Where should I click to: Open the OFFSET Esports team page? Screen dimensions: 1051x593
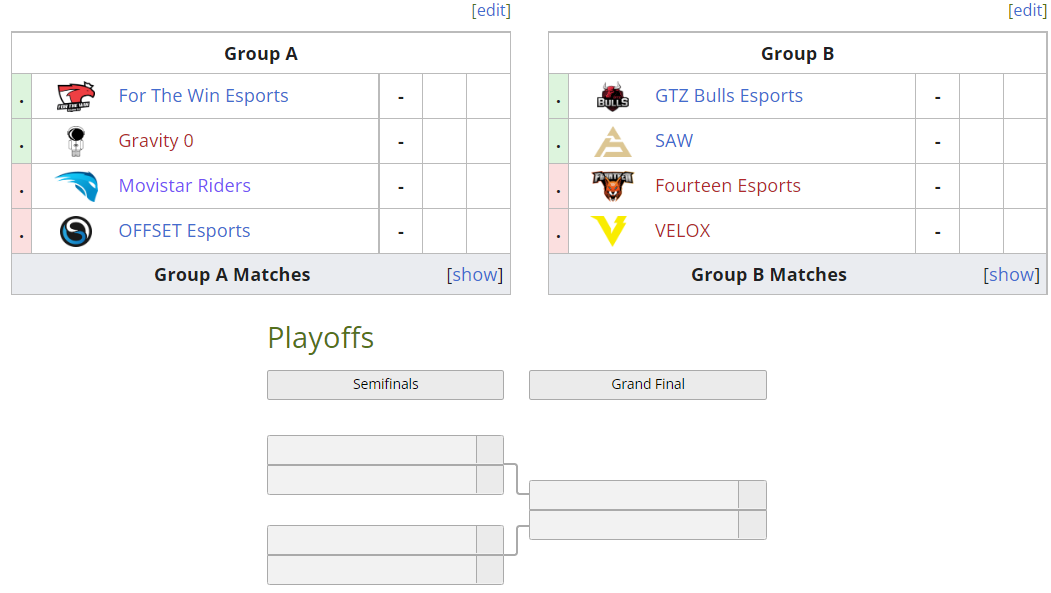click(x=184, y=230)
